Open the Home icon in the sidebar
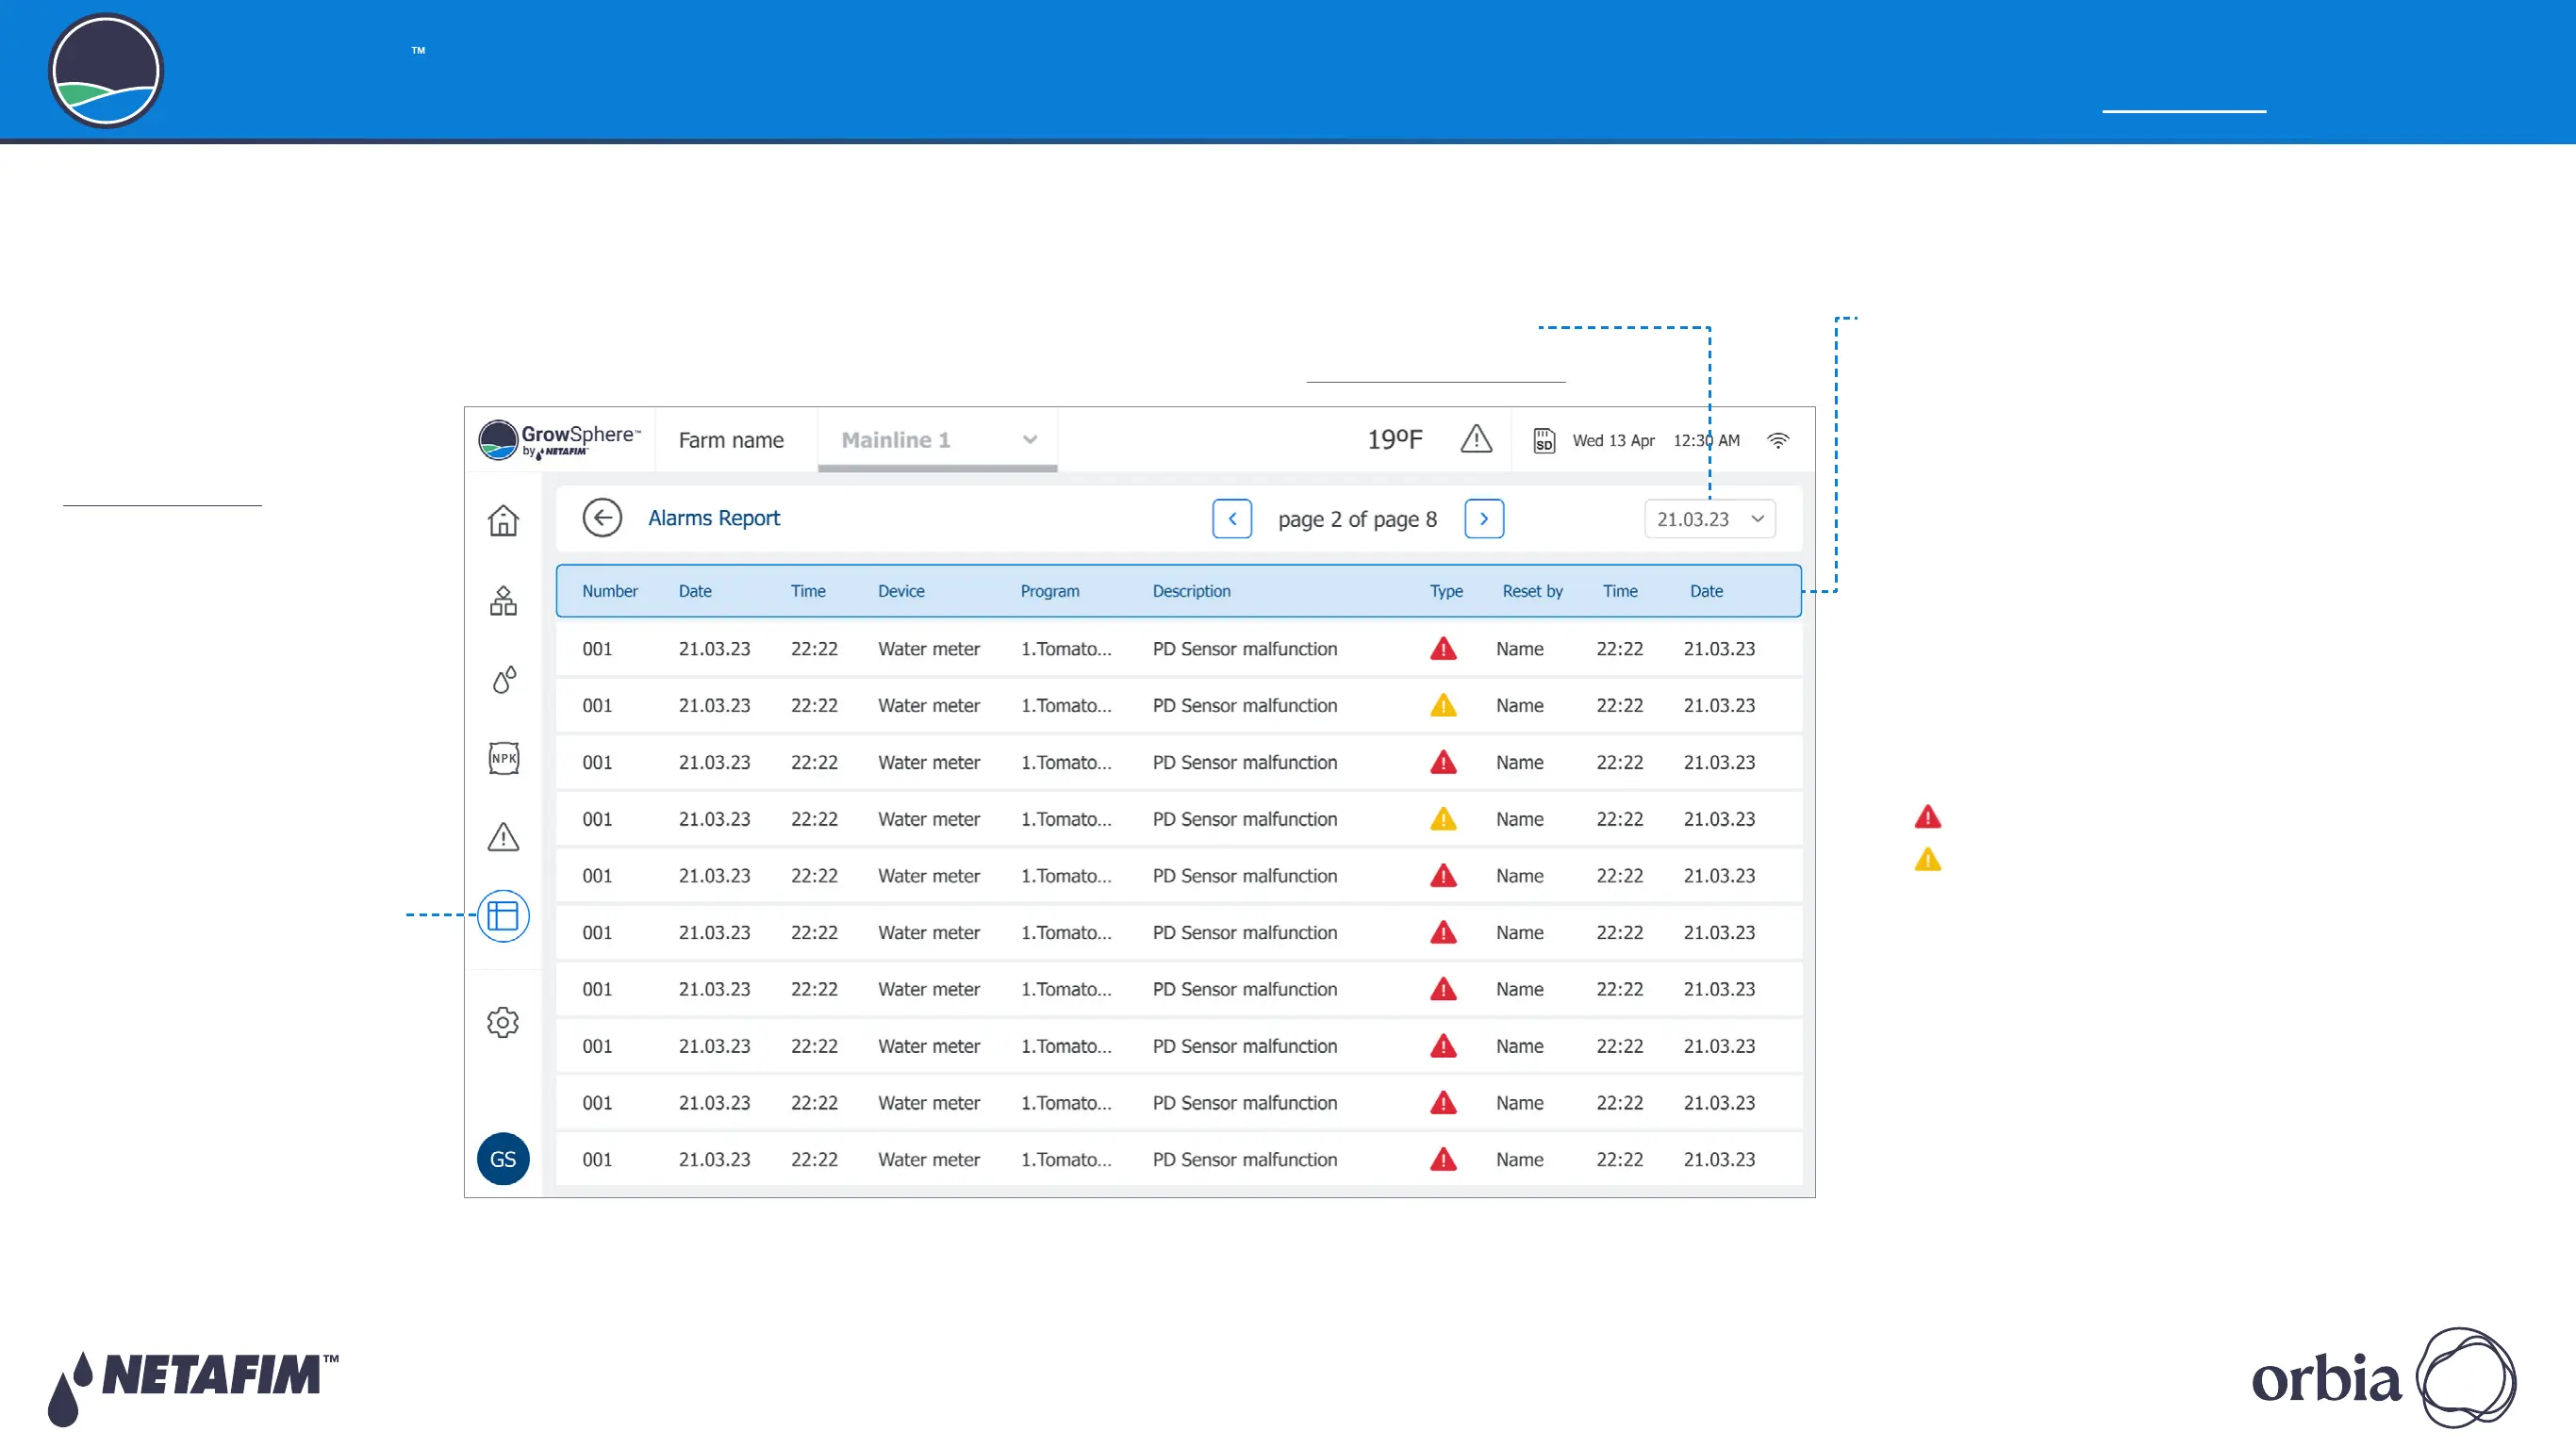The image size is (2576, 1448). [x=503, y=520]
